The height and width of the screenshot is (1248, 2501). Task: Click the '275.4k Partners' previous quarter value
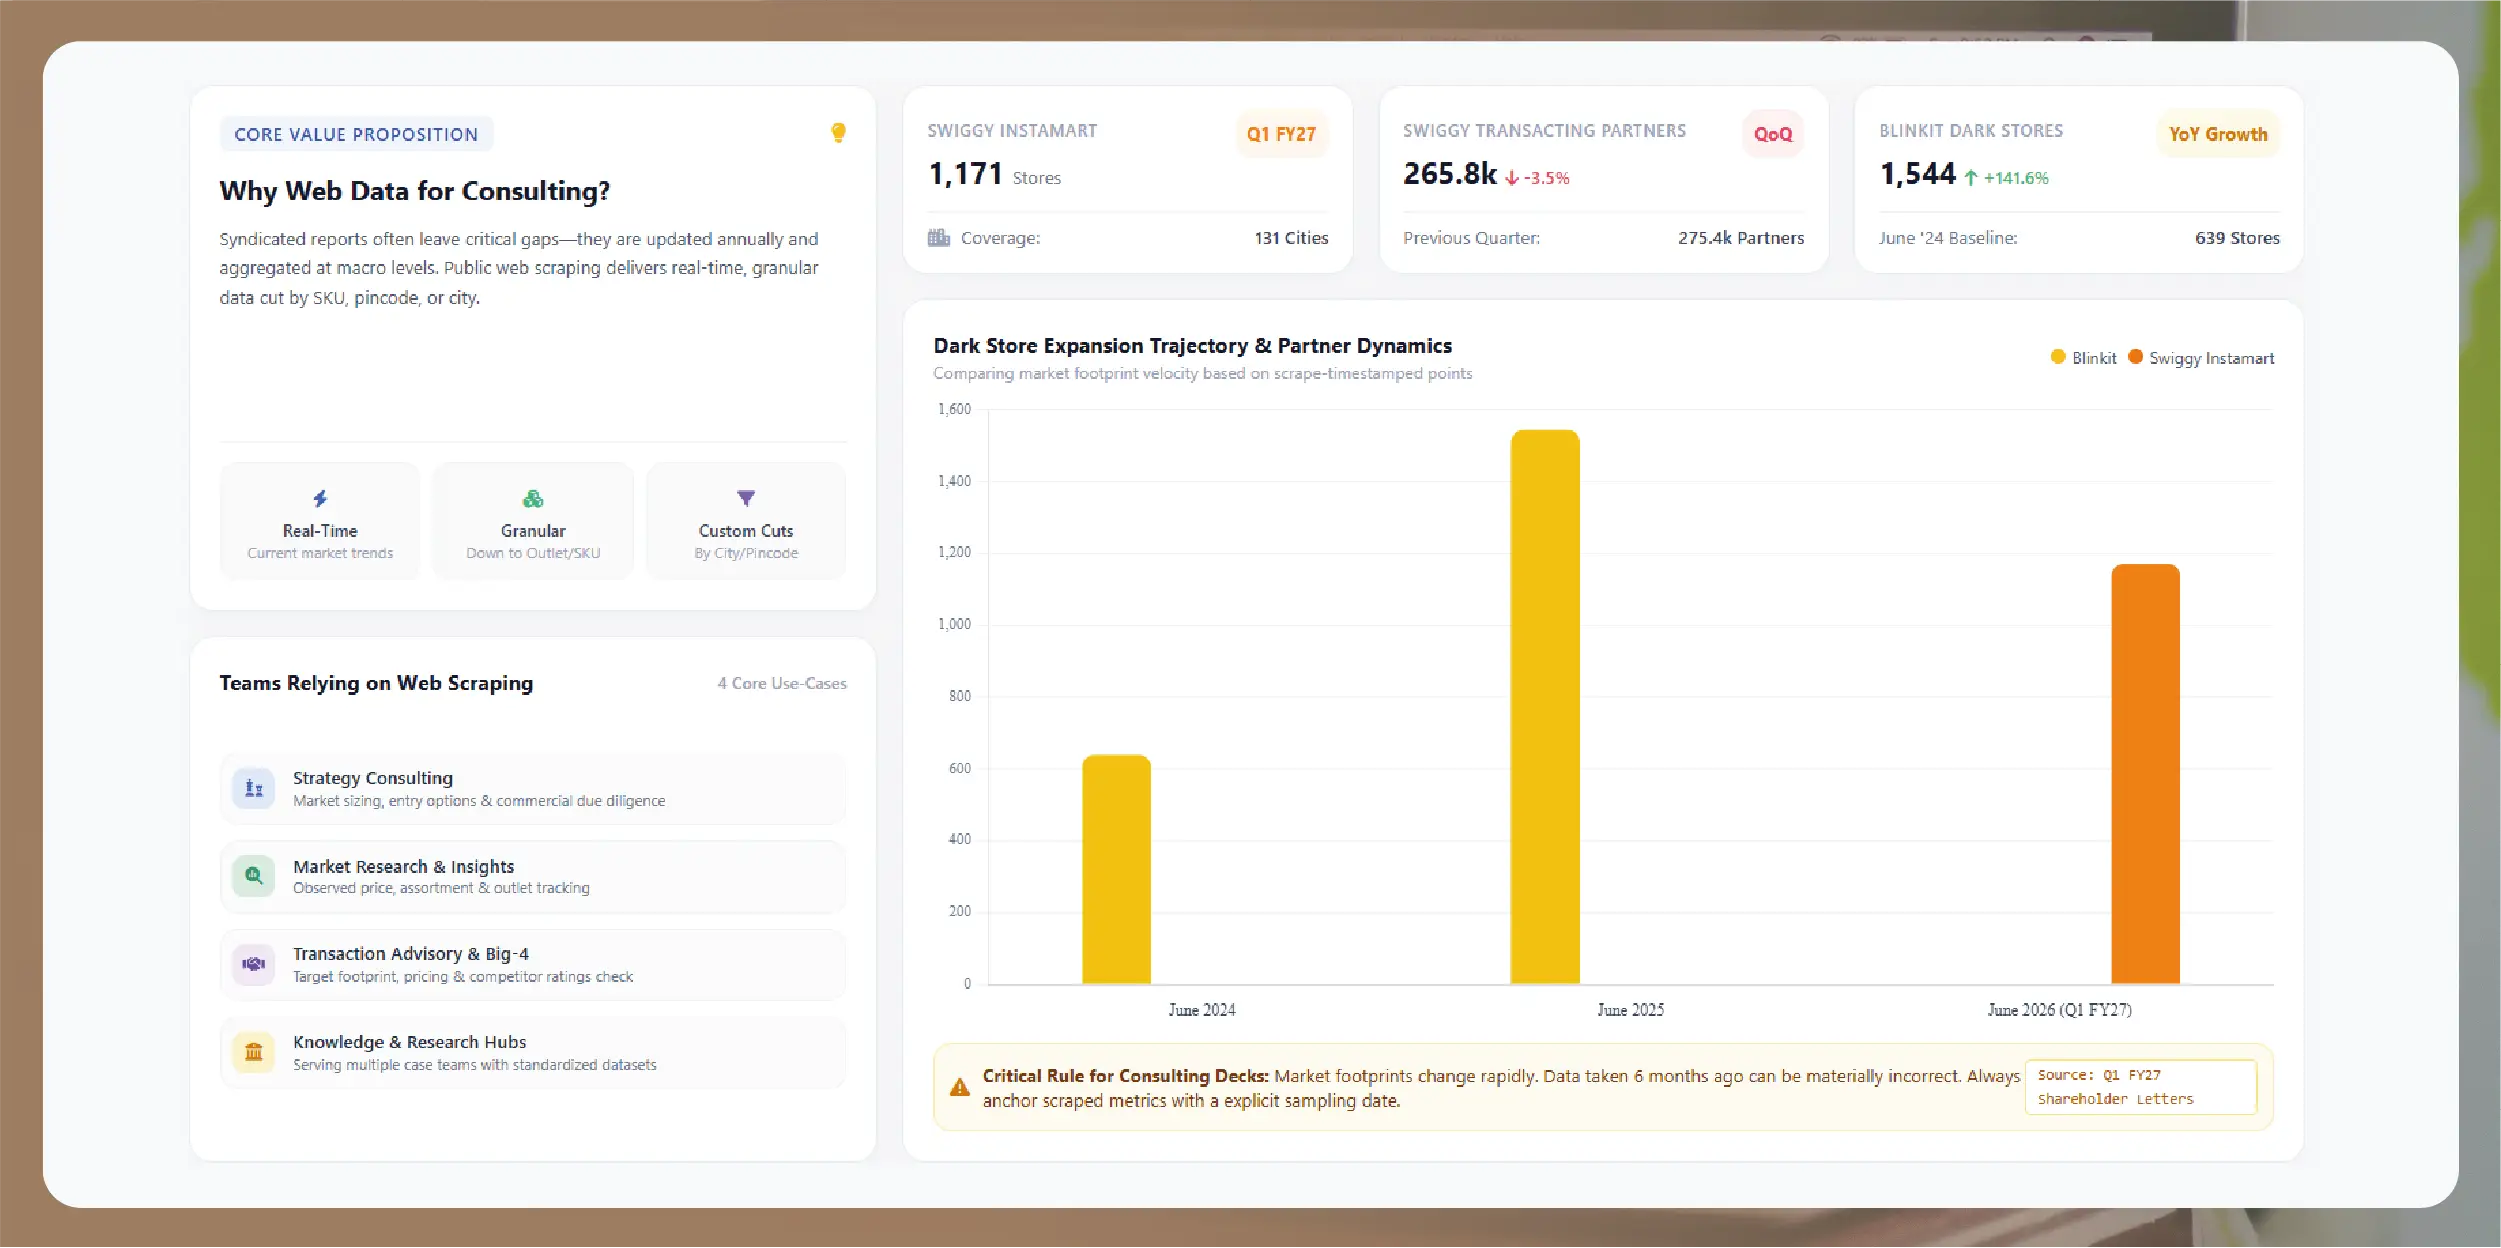click(x=1741, y=238)
